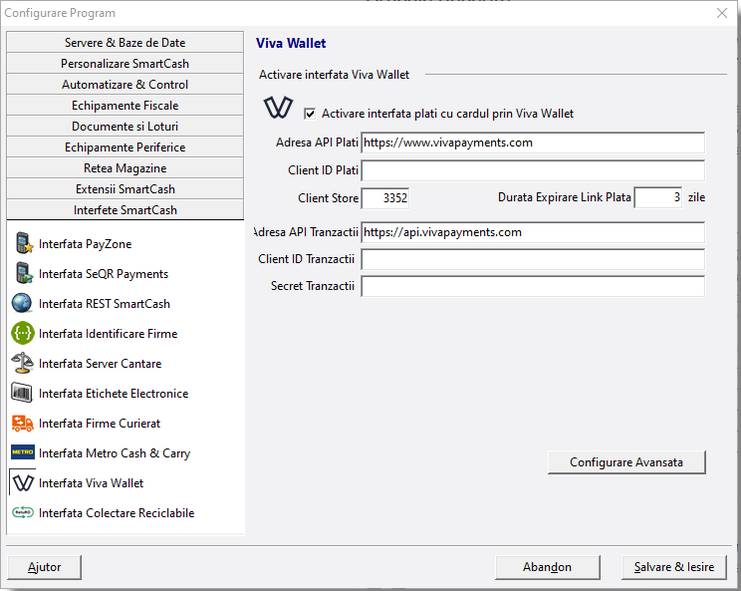741x591 pixels.
Task: Select the Interfata SeQR Payments label
Action: [x=103, y=274]
